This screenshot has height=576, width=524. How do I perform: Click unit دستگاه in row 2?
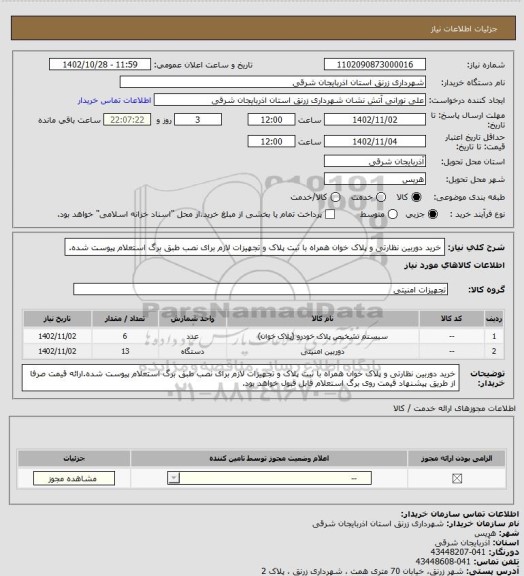click(x=193, y=352)
